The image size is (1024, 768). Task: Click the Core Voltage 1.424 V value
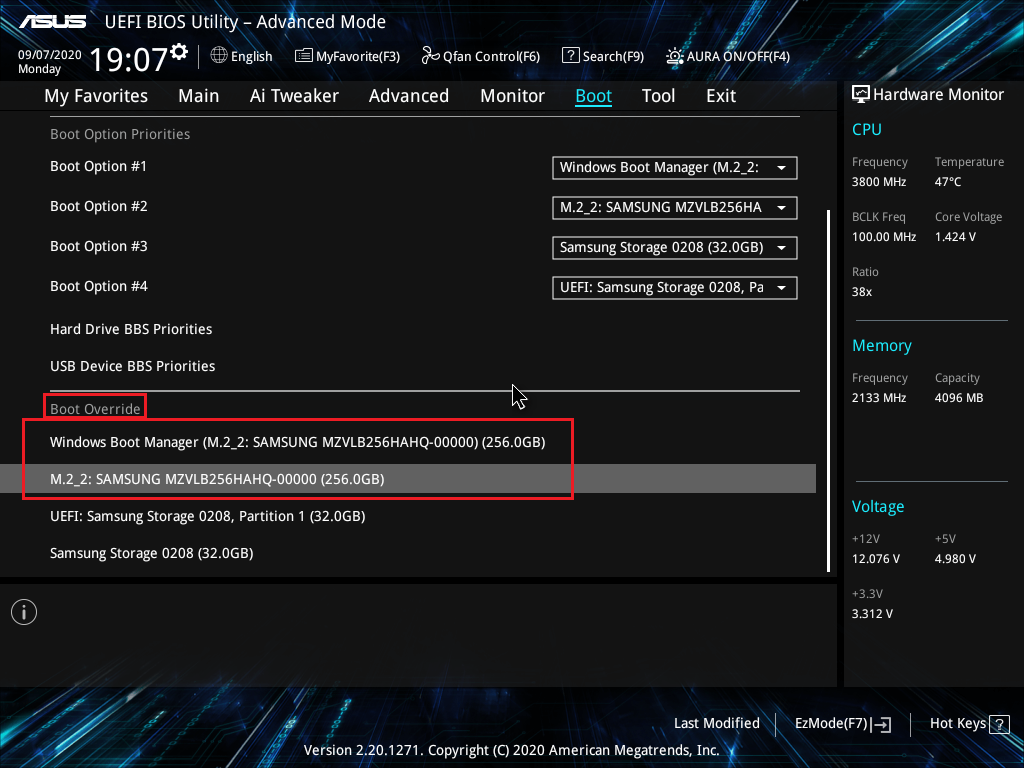tap(955, 237)
